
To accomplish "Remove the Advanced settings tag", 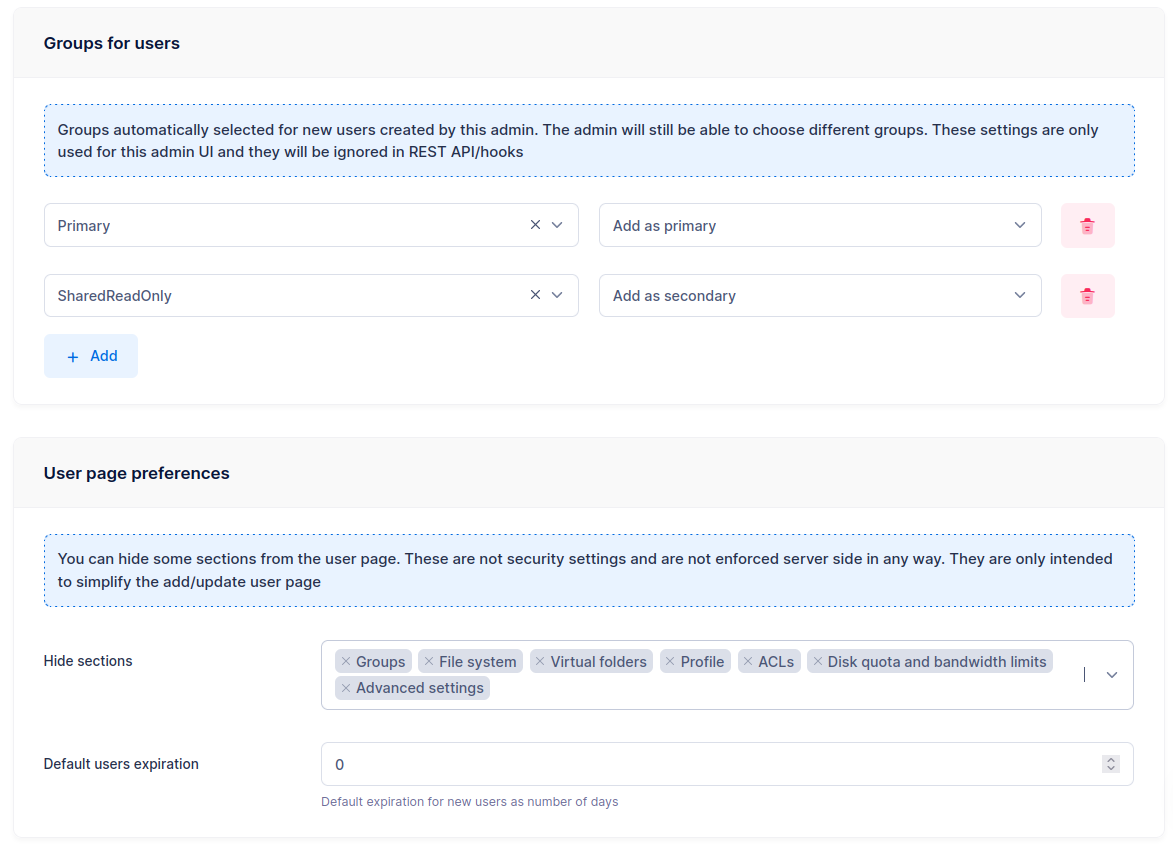I will [x=345, y=688].
